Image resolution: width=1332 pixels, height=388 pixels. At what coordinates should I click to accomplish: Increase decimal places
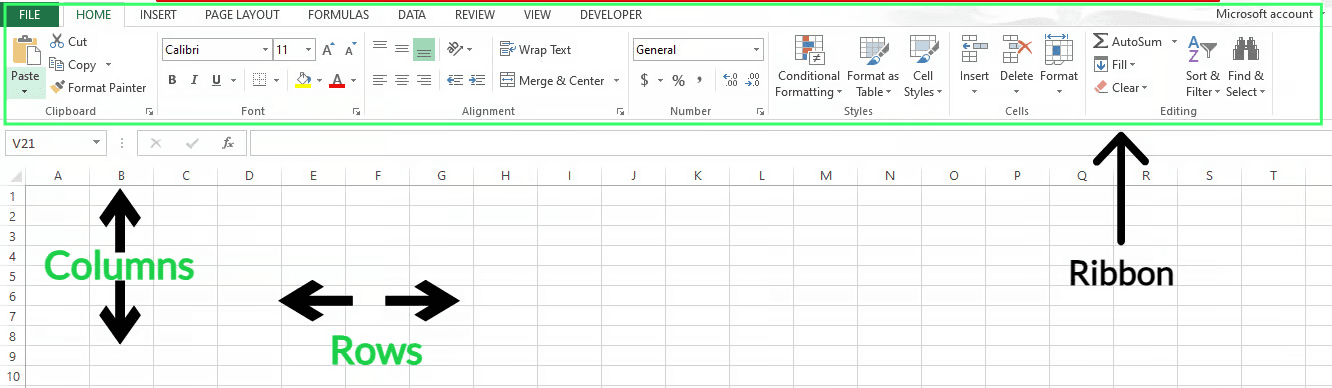point(730,80)
